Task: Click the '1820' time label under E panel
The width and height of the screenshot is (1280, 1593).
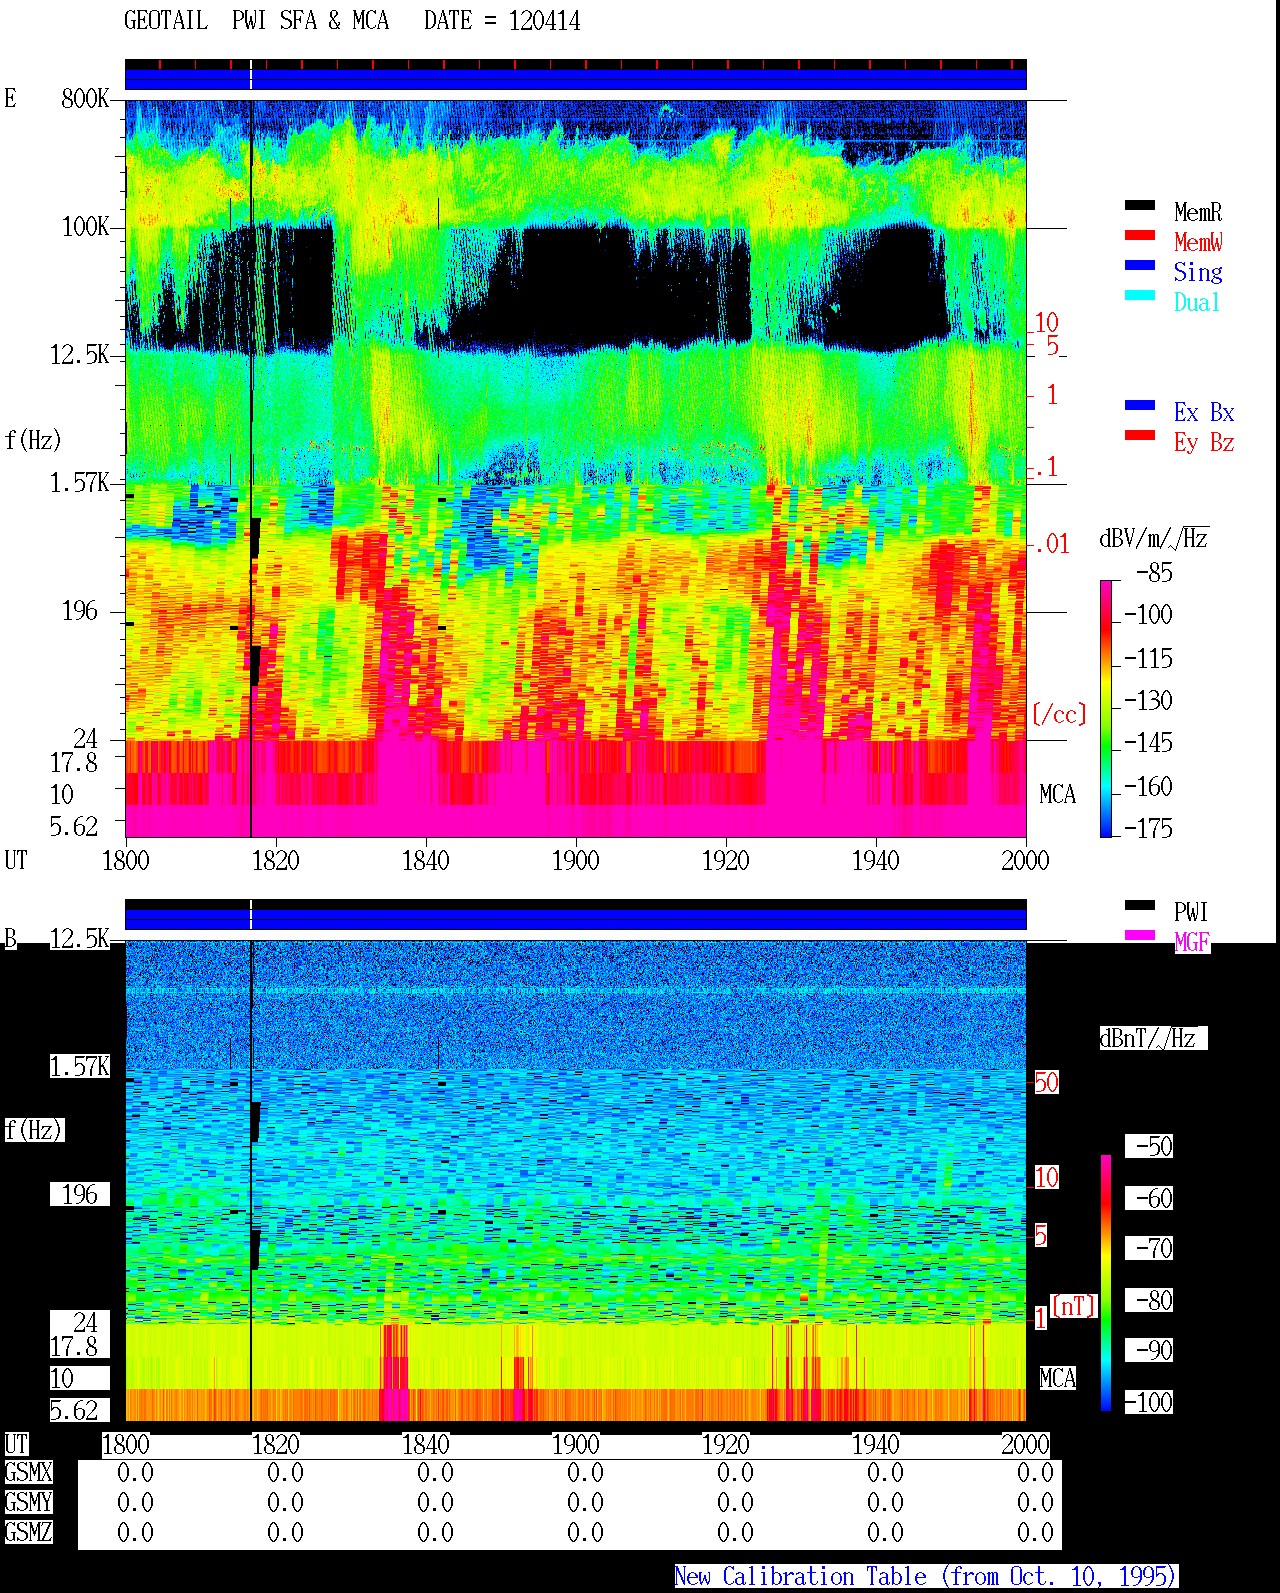Action: [275, 860]
